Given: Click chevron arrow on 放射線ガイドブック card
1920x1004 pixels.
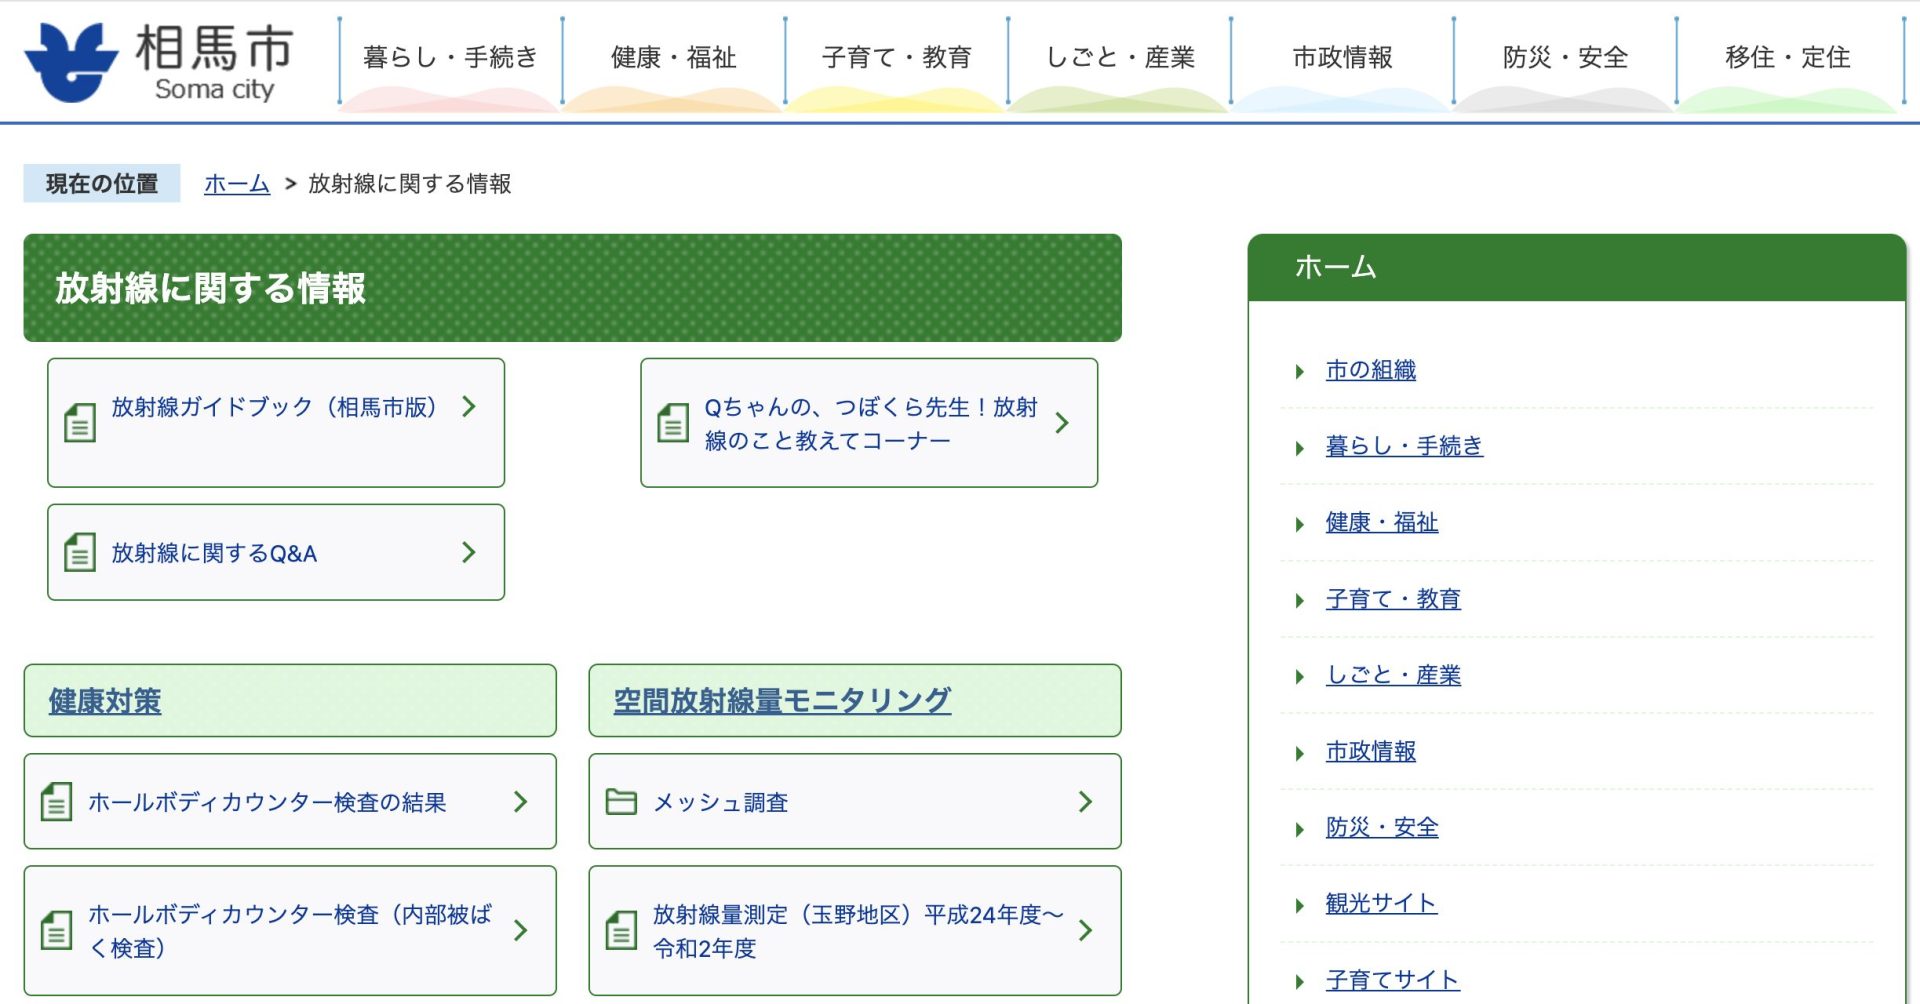Looking at the screenshot, I should point(469,406).
